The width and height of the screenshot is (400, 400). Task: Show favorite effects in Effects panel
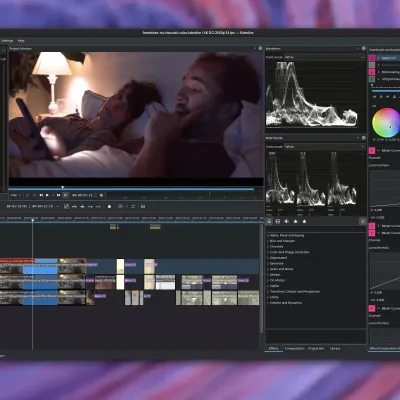304,221
